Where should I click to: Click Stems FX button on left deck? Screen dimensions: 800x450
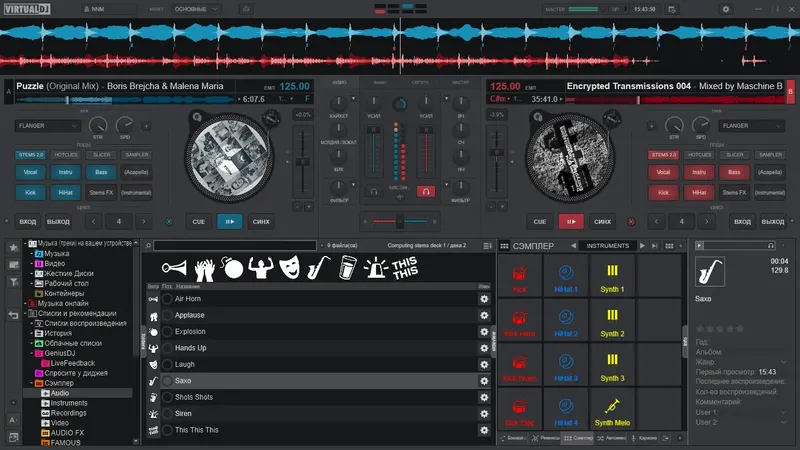[101, 193]
